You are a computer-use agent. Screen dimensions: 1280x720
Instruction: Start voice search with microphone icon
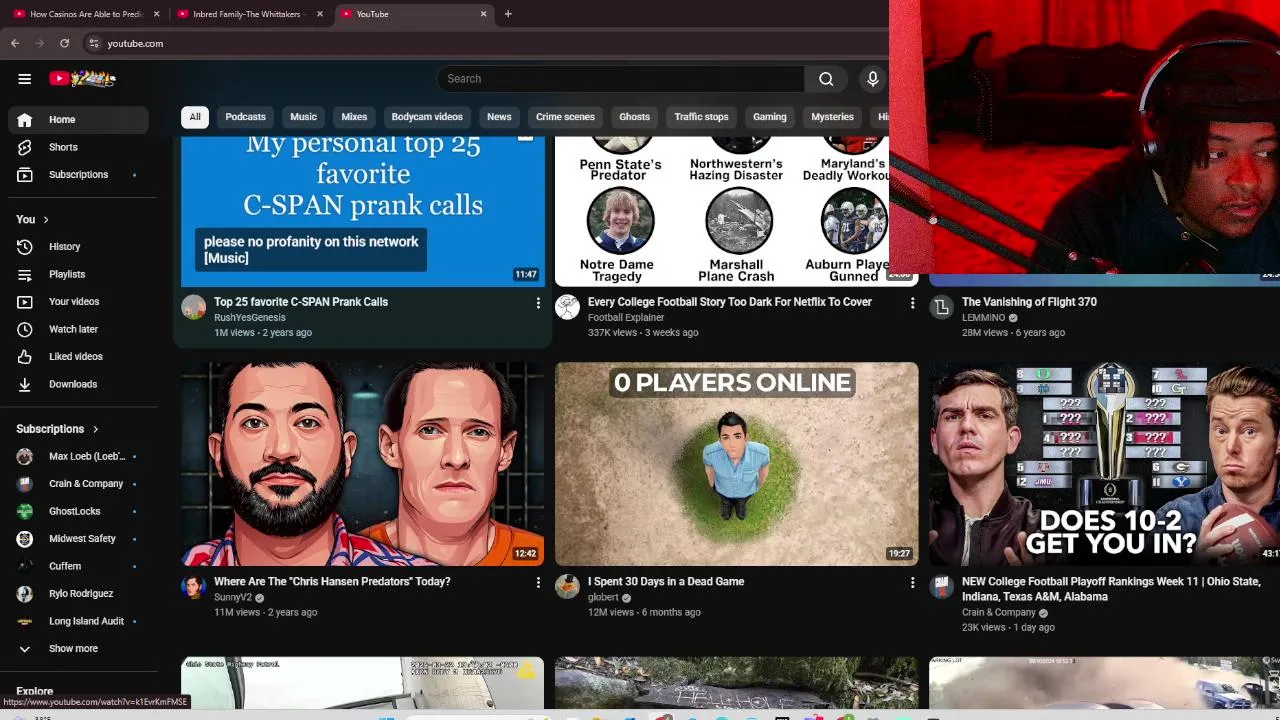click(x=873, y=79)
